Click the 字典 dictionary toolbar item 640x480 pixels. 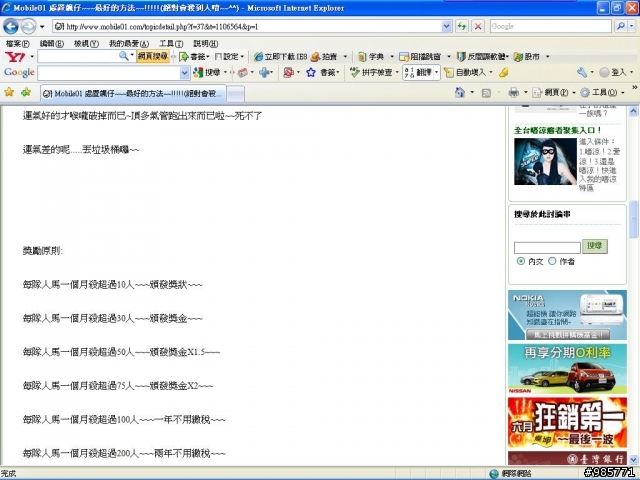coord(371,57)
